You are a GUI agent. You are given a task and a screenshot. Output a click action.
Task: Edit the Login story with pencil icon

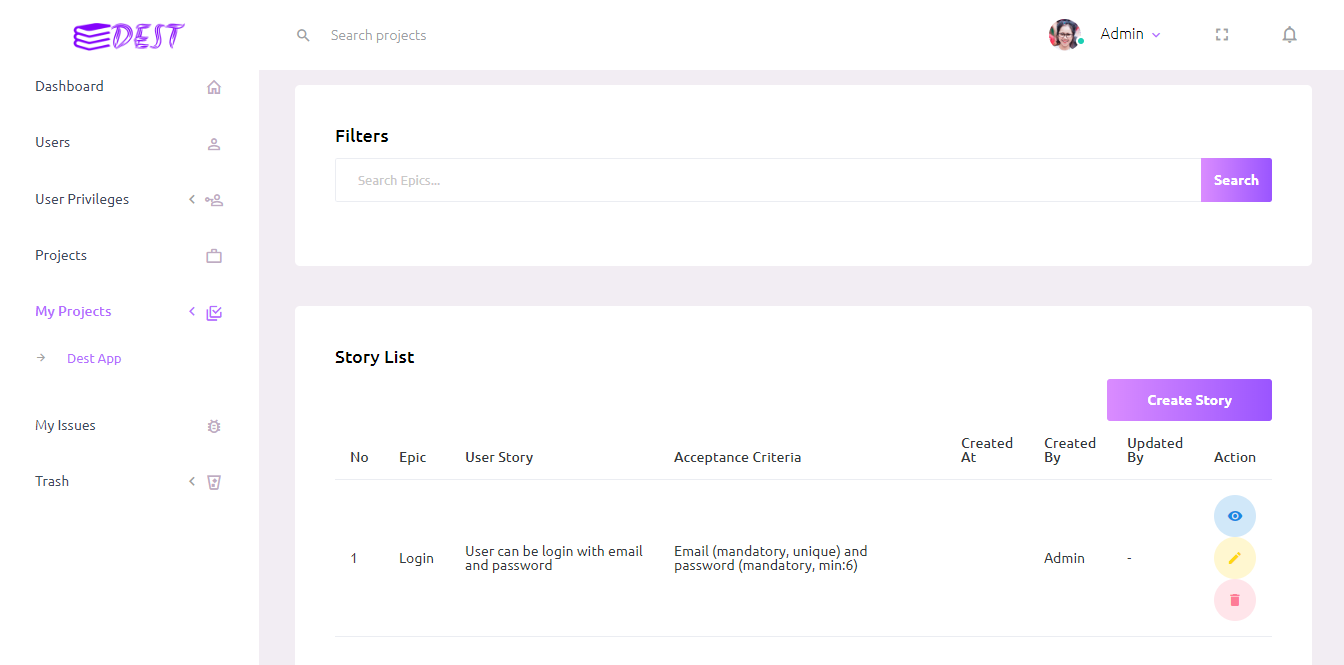1235,558
